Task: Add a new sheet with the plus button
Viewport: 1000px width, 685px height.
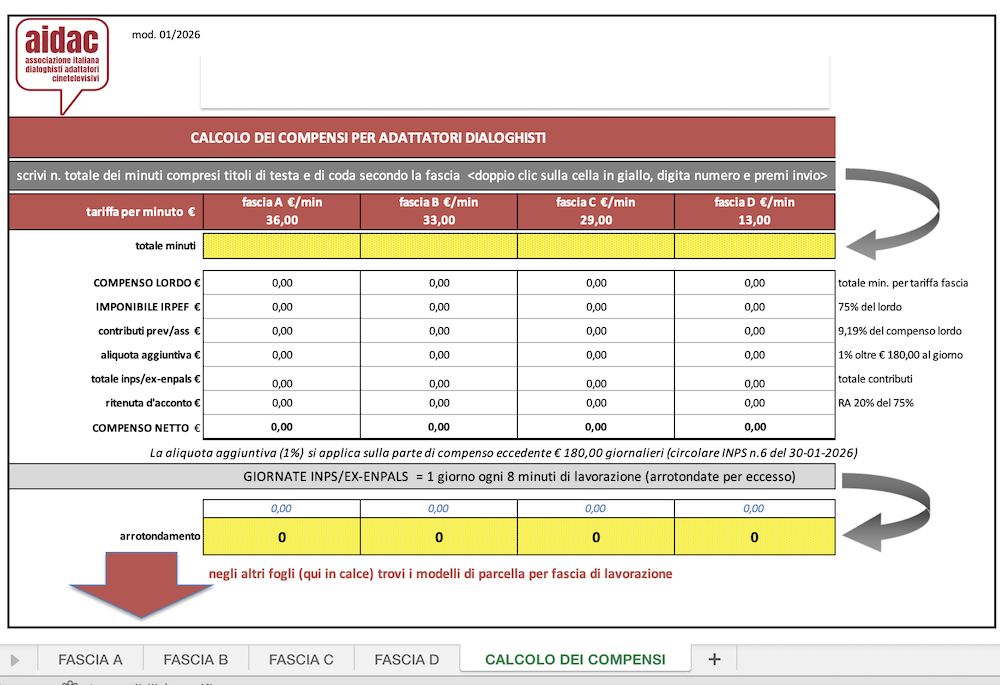Action: (714, 659)
